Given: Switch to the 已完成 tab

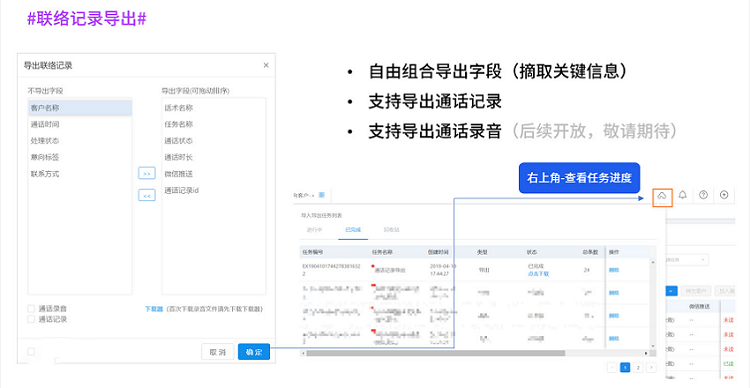Looking at the screenshot, I should tap(353, 230).
